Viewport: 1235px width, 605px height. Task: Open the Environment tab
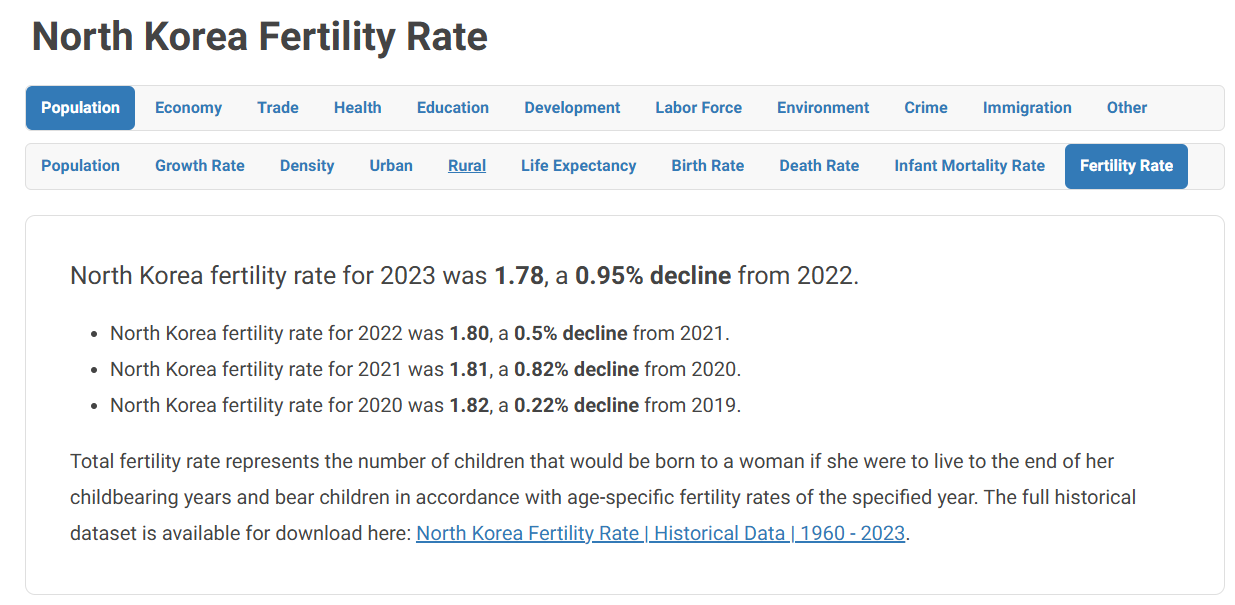[x=823, y=108]
